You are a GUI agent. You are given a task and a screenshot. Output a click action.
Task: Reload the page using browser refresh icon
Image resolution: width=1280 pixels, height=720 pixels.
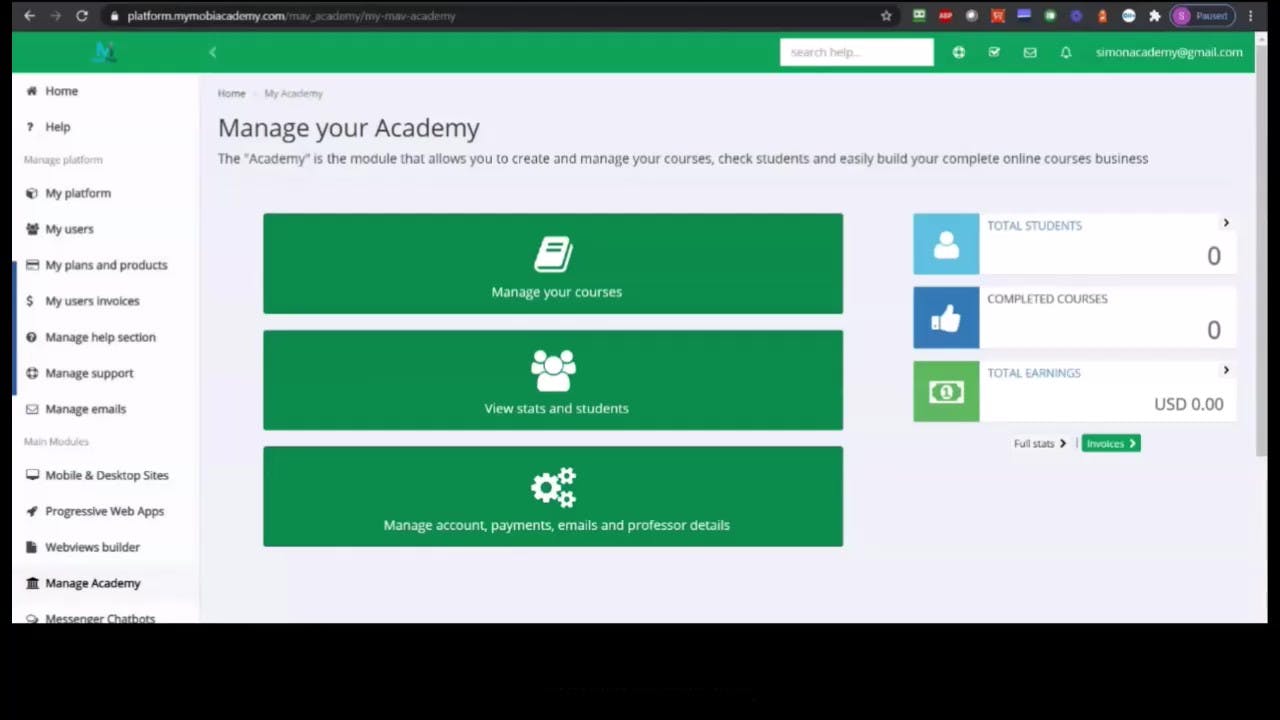(x=82, y=16)
